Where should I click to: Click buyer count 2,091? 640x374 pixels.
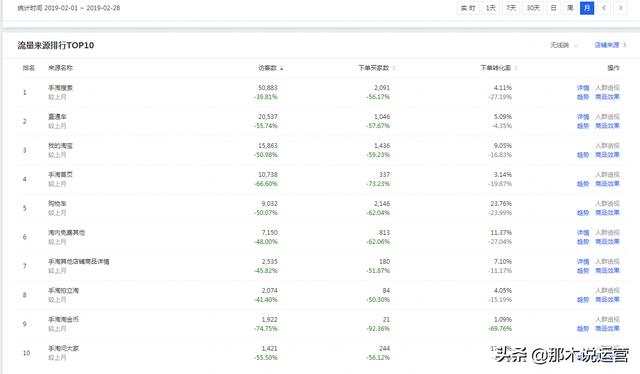coord(382,88)
